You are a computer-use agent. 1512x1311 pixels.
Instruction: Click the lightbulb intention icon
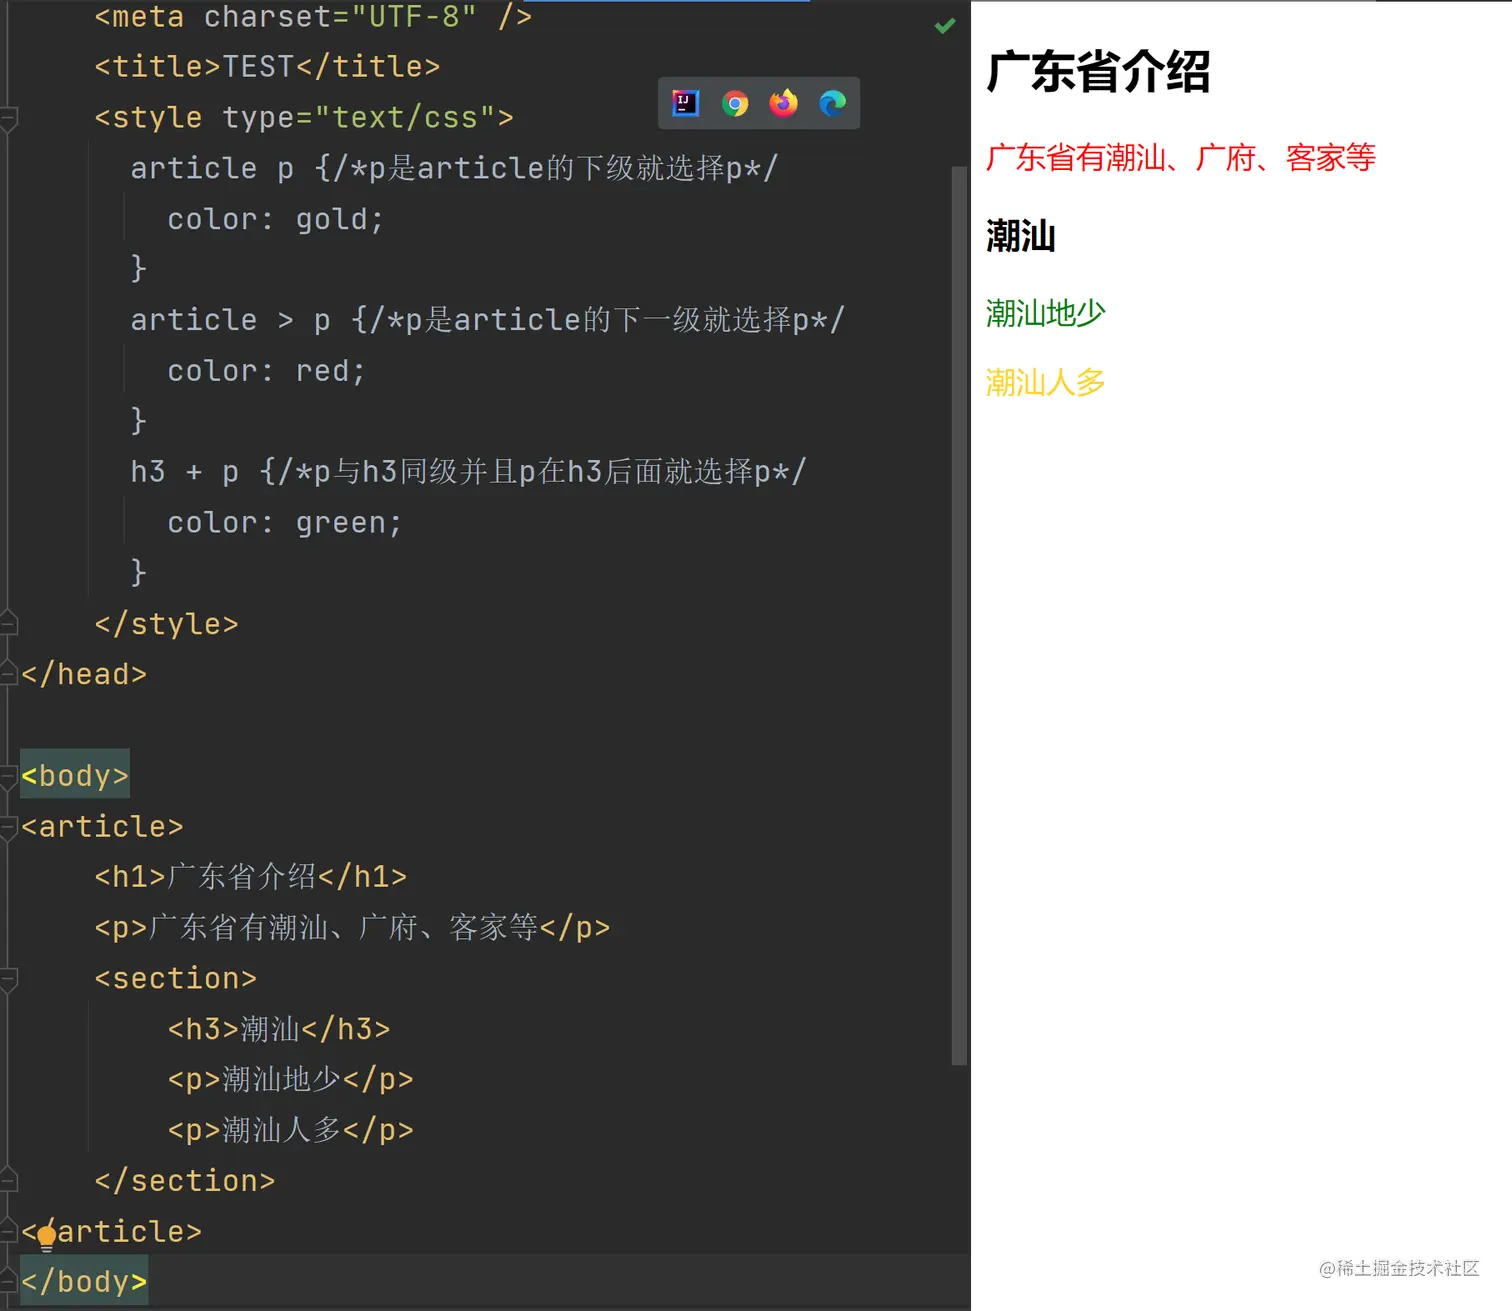point(46,1236)
